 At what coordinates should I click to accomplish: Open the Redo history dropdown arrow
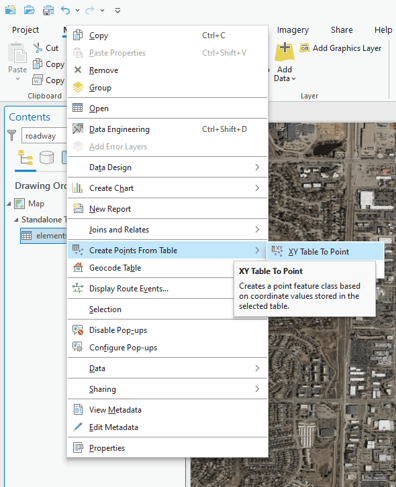click(102, 11)
